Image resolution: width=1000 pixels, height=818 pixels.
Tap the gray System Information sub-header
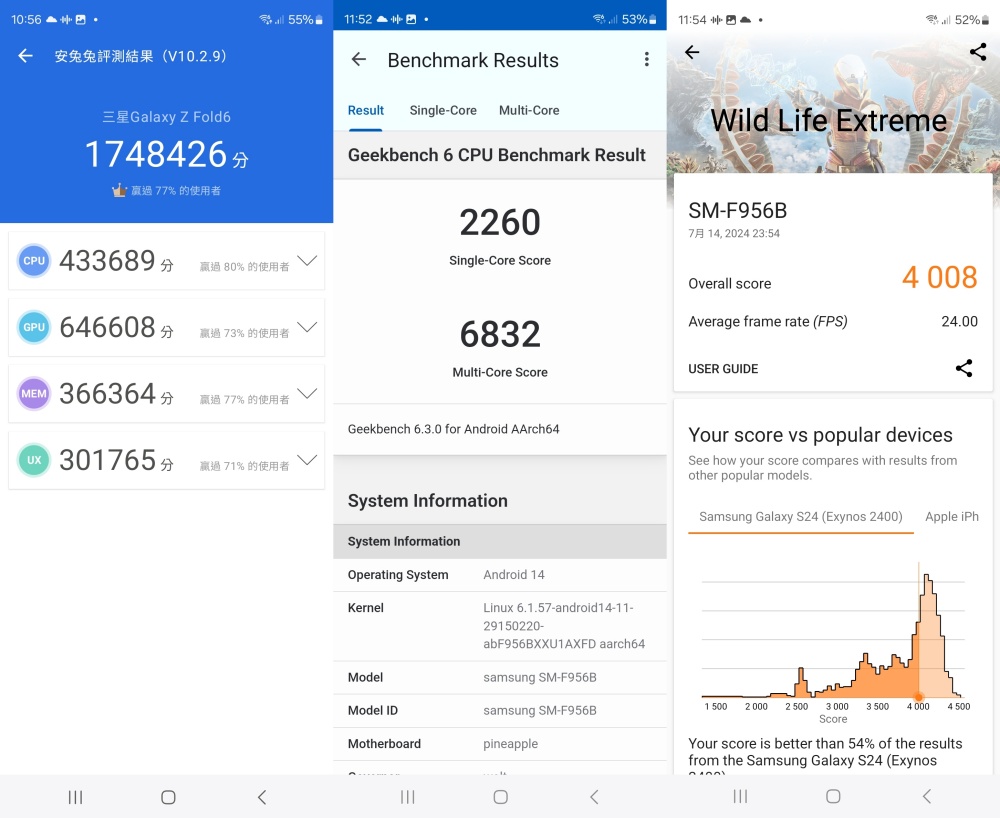coord(500,541)
